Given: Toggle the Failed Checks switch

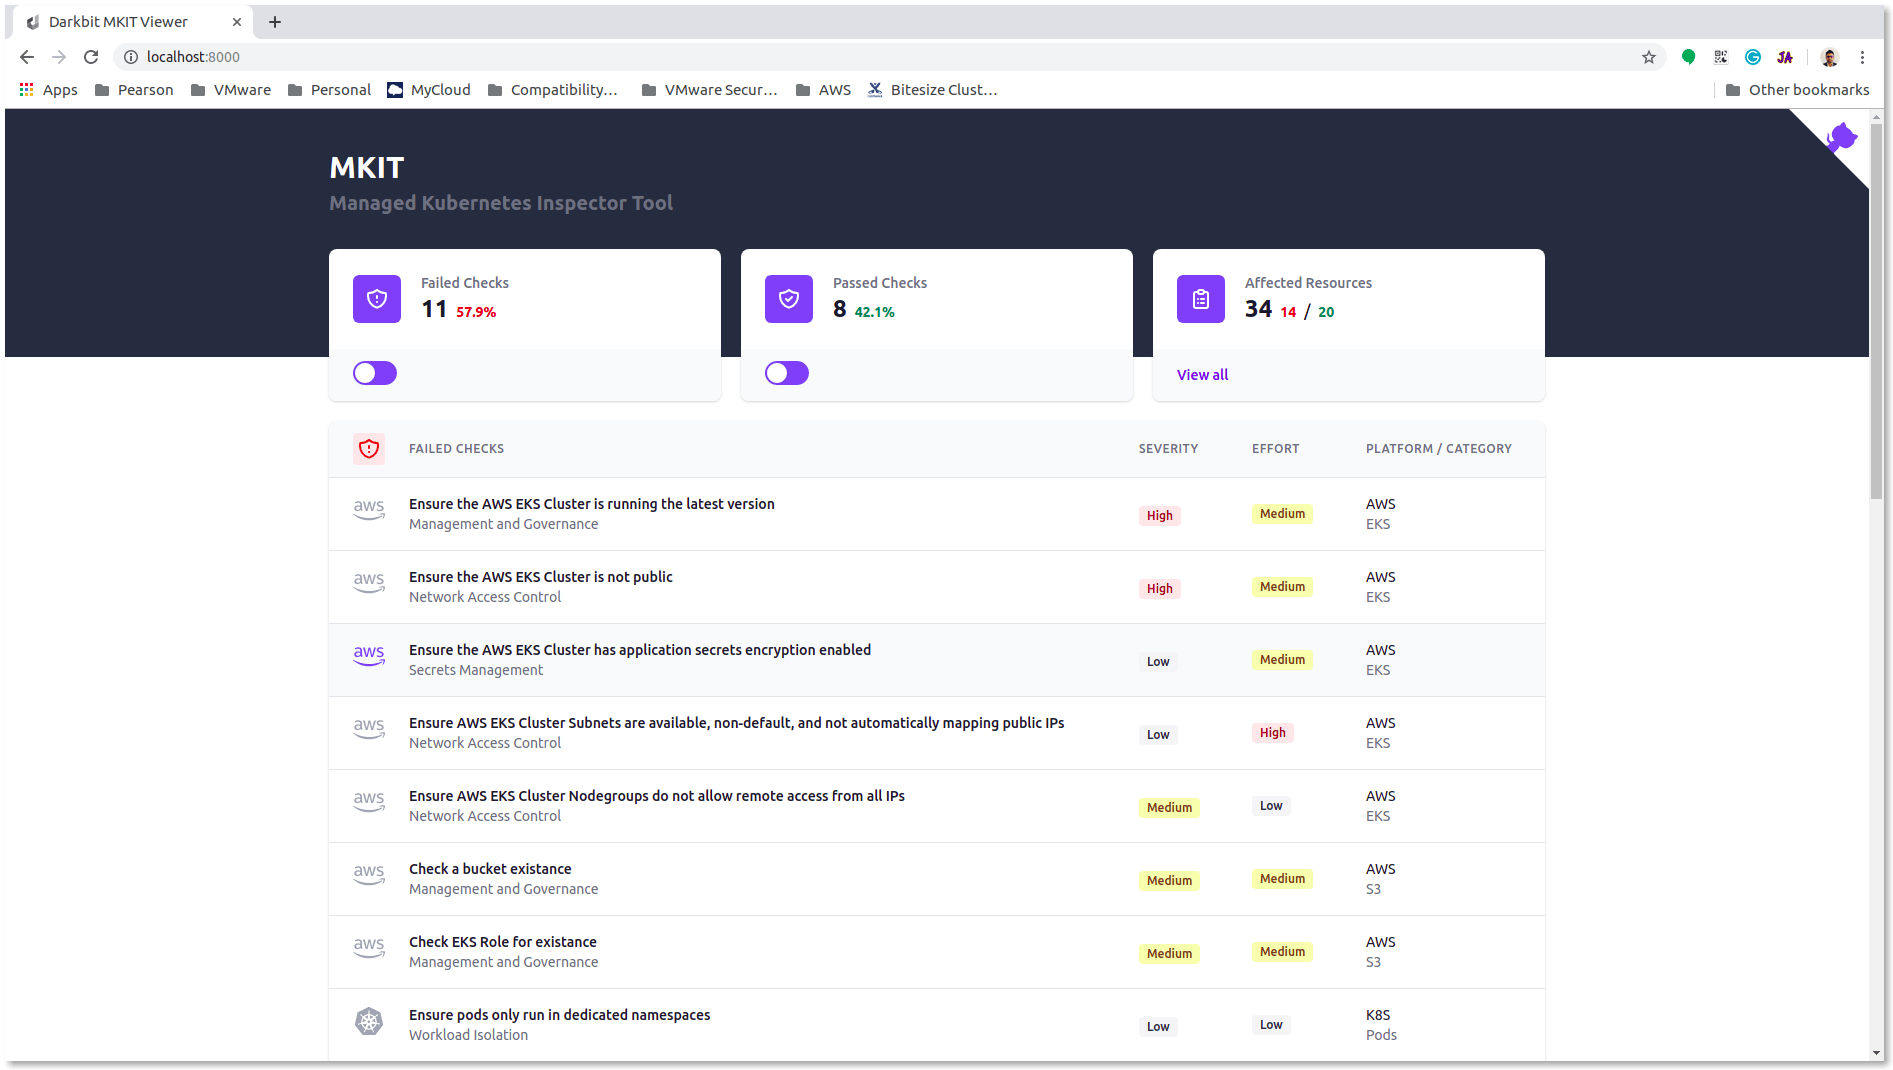Looking at the screenshot, I should [x=375, y=373].
